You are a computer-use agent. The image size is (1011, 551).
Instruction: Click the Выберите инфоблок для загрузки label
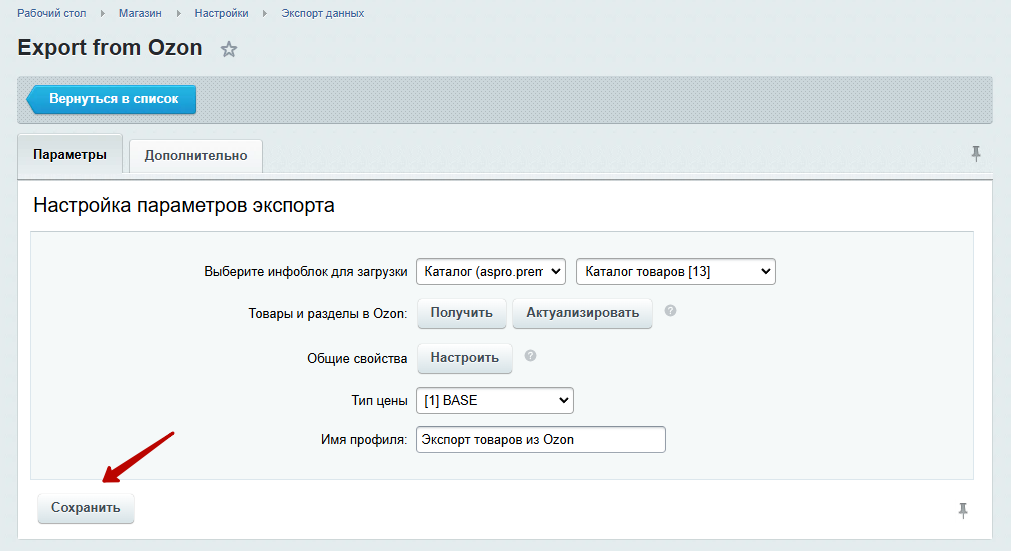(306, 272)
